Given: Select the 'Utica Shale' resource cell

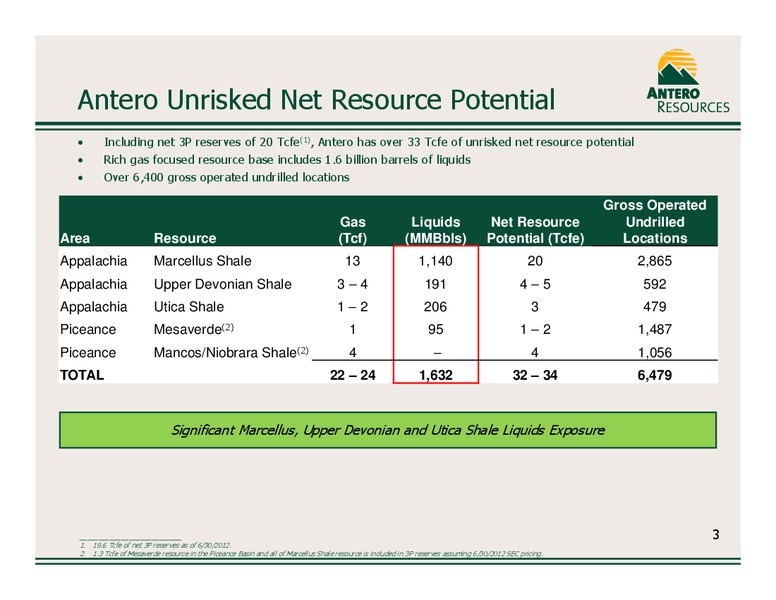Looking at the screenshot, I should [x=189, y=307].
